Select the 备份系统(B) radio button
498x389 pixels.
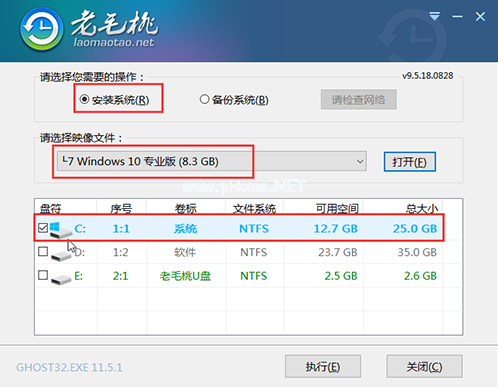(204, 99)
